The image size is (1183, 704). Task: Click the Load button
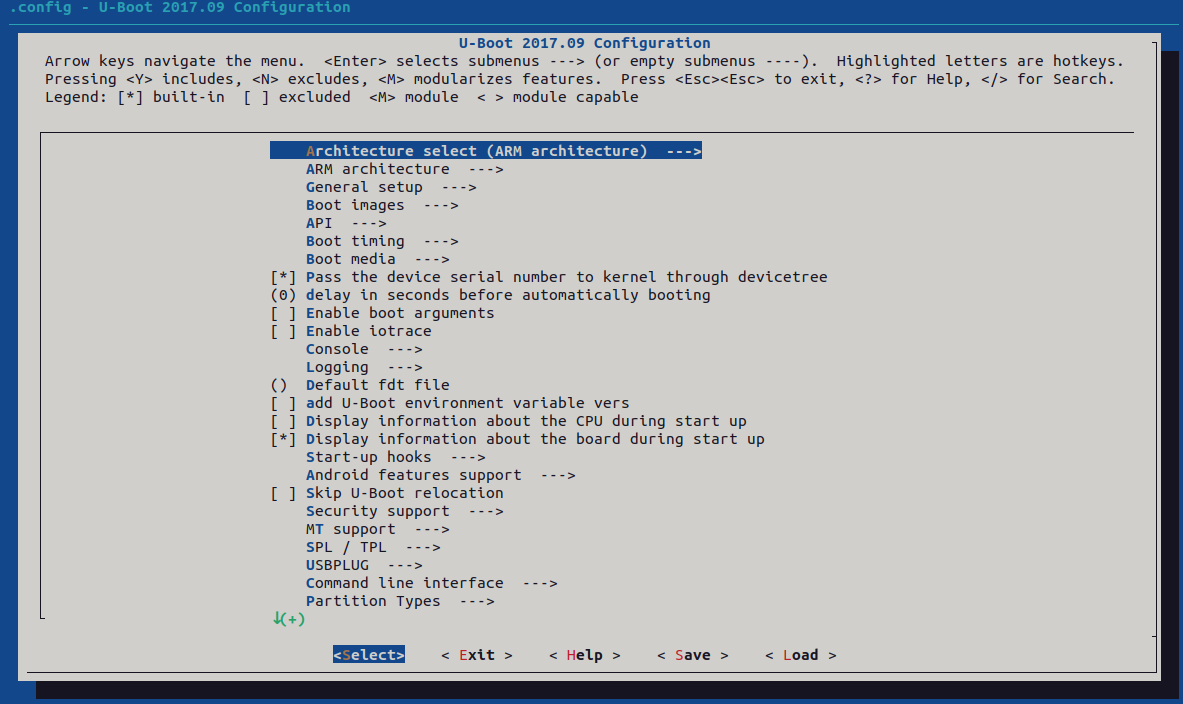click(800, 655)
